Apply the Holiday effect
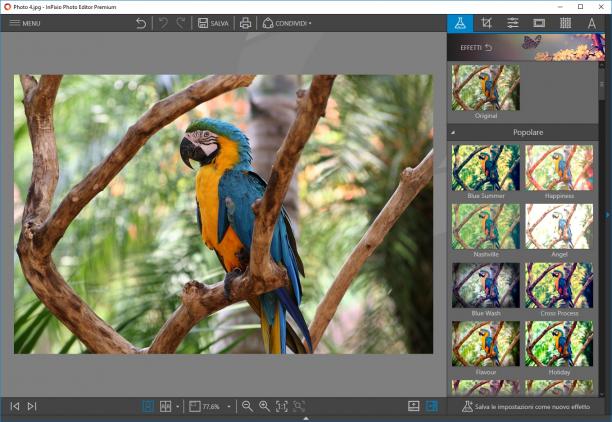This screenshot has height=422, width=612. (559, 344)
